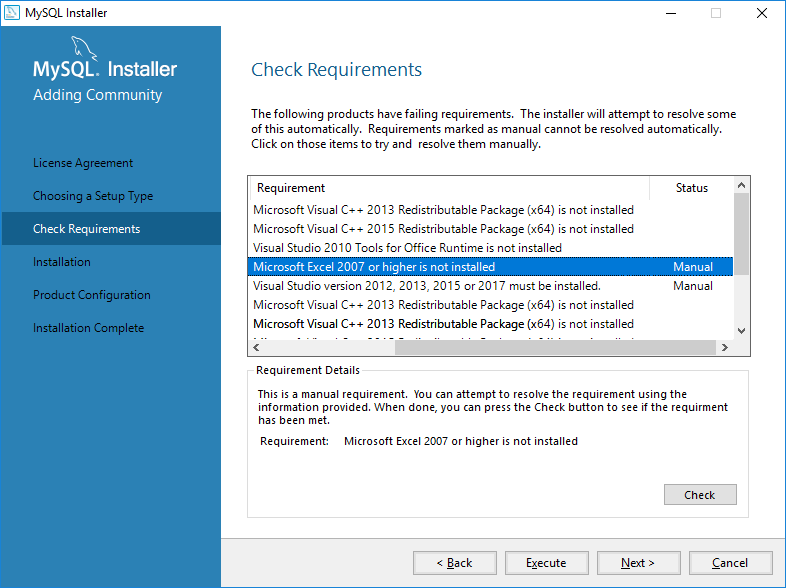Open the License Agreement step
The height and width of the screenshot is (588, 786).
pos(83,163)
